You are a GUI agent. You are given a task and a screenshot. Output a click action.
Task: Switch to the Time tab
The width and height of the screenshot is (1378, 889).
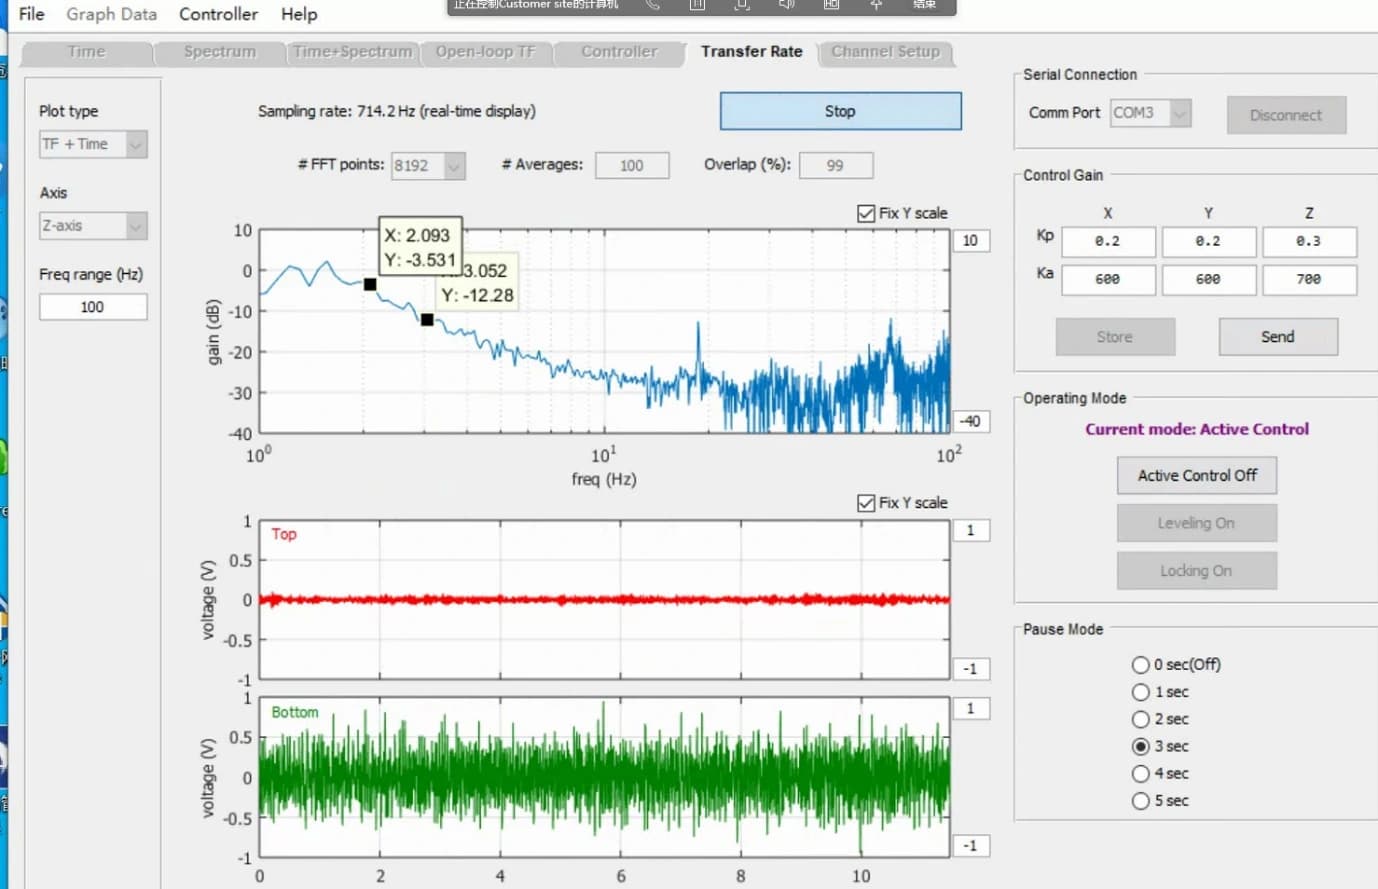[86, 52]
